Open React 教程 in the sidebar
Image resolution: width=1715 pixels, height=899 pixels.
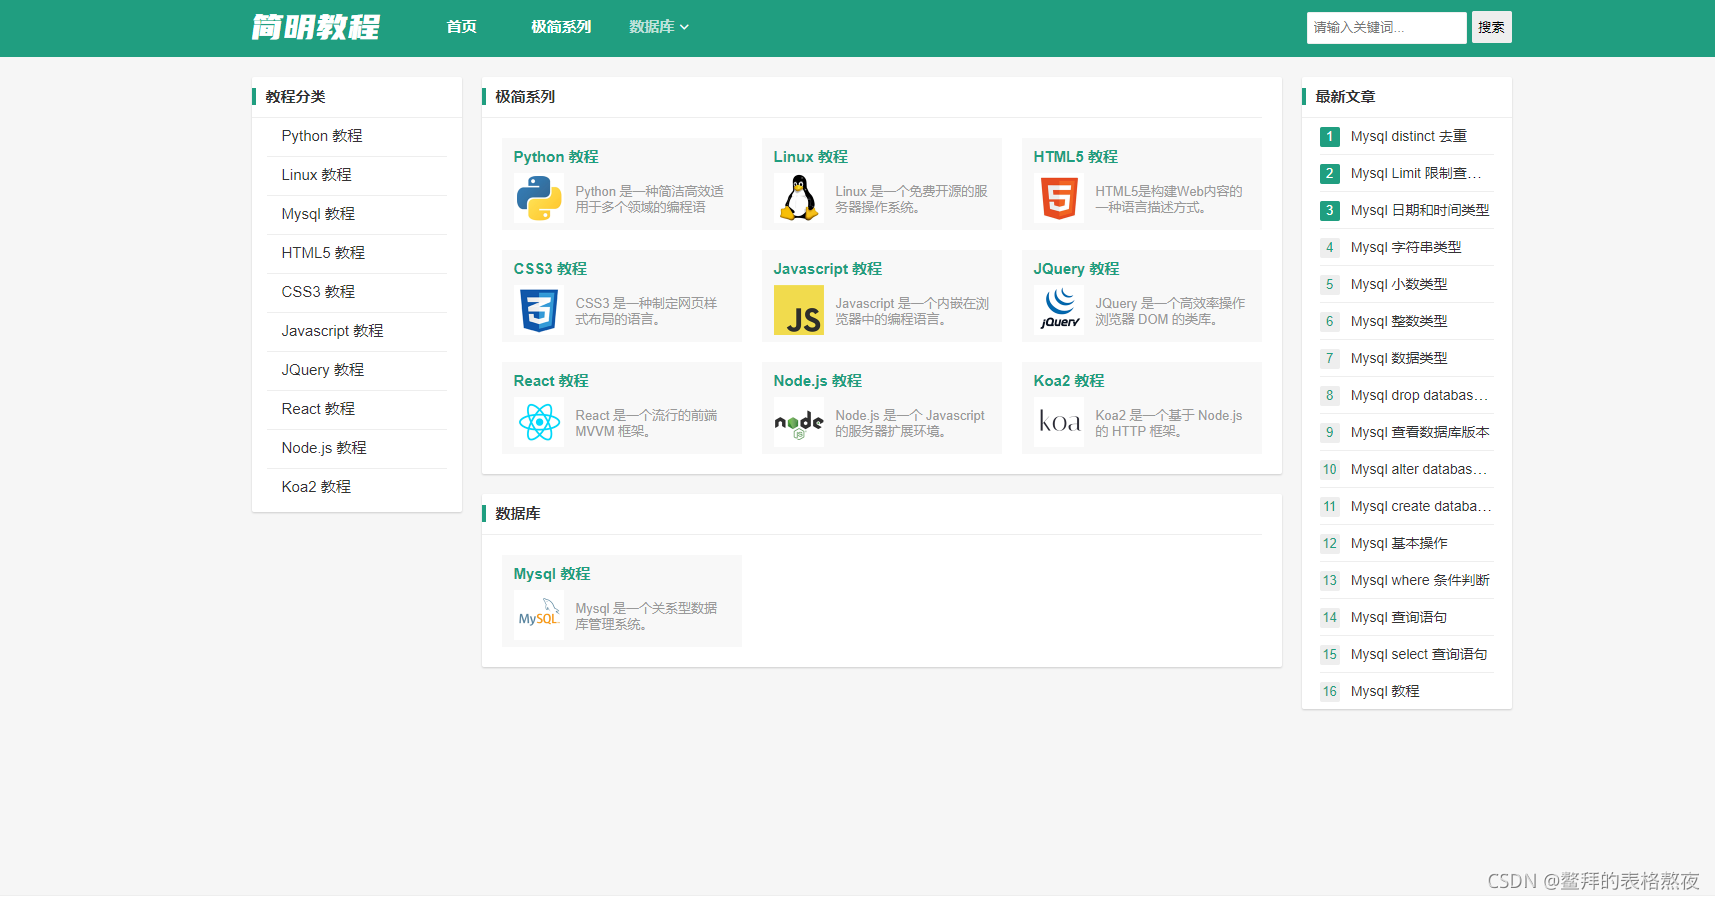318,409
